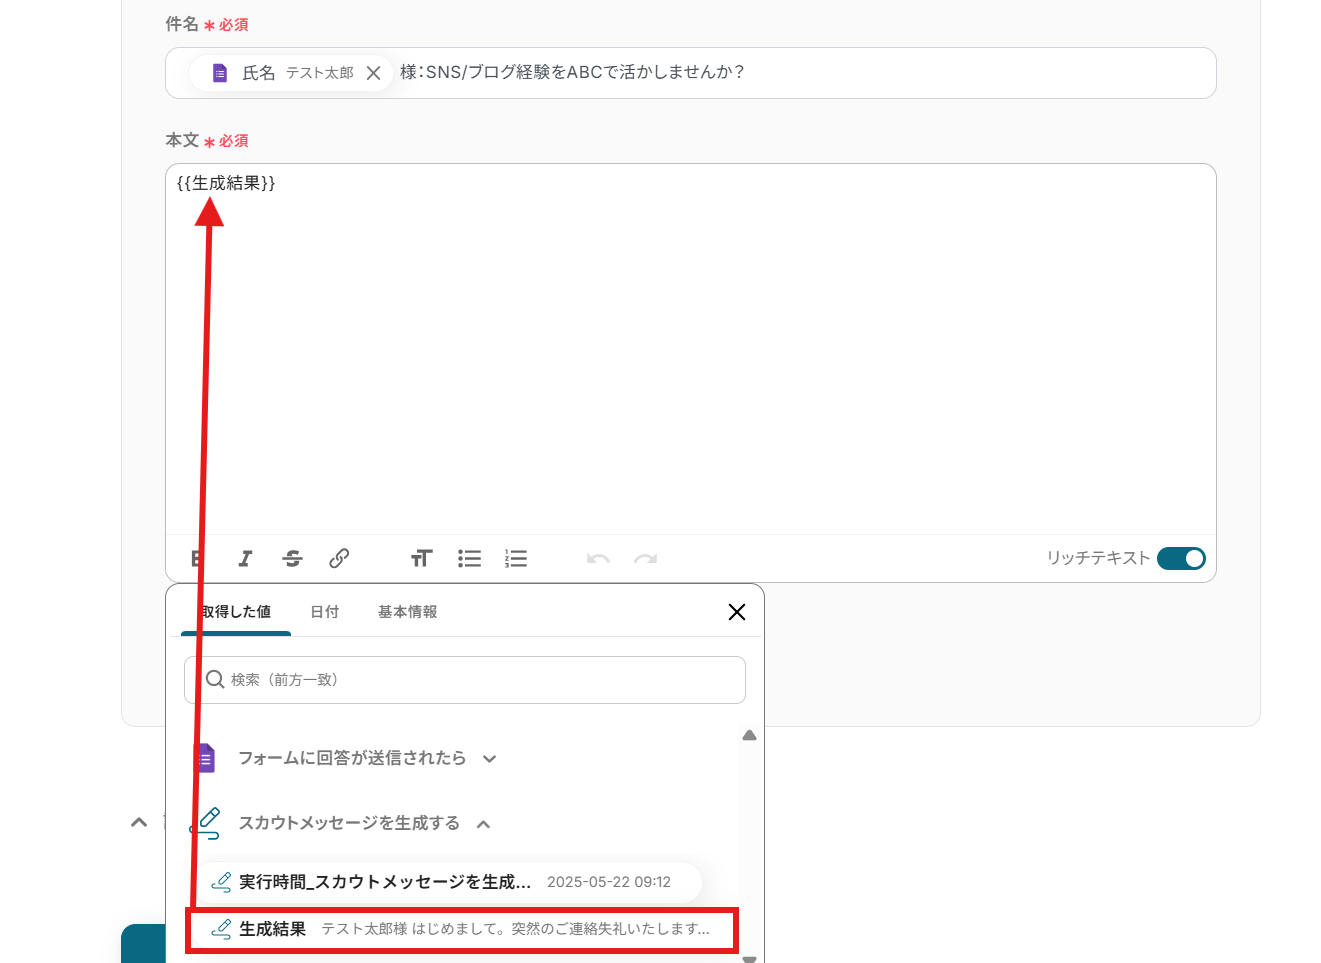Expand フォームに回答が送信されたら section
Viewport: 1321px width, 963px height.
(489, 759)
